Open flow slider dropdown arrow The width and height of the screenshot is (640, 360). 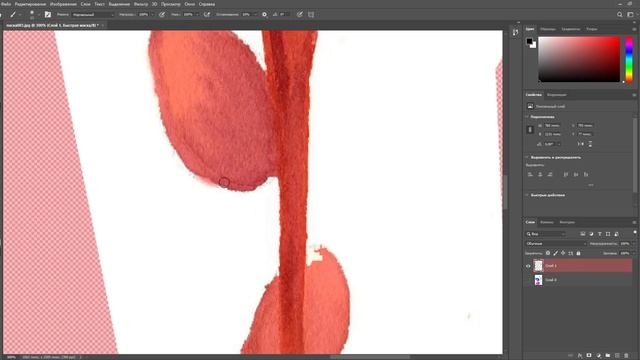(197, 14)
